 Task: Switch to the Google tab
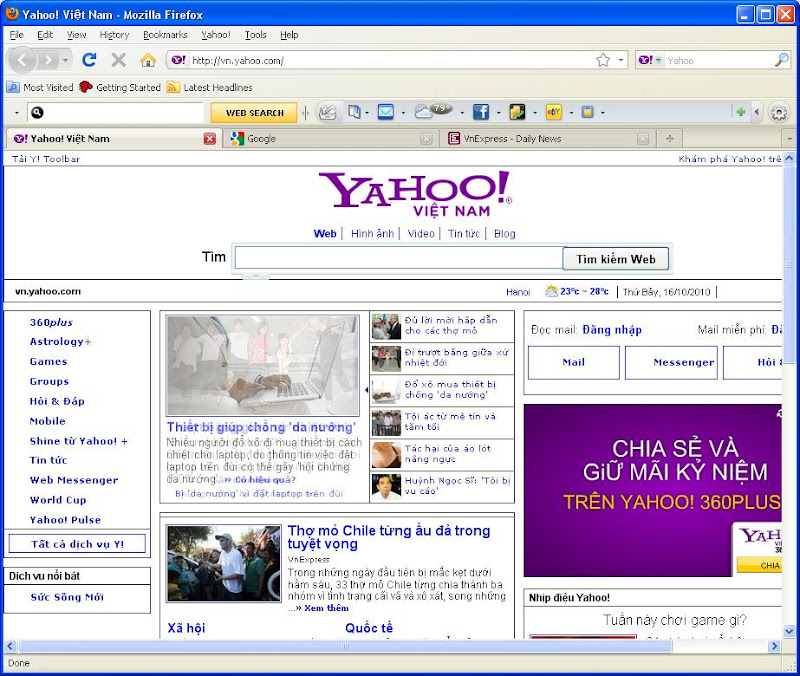coord(331,138)
